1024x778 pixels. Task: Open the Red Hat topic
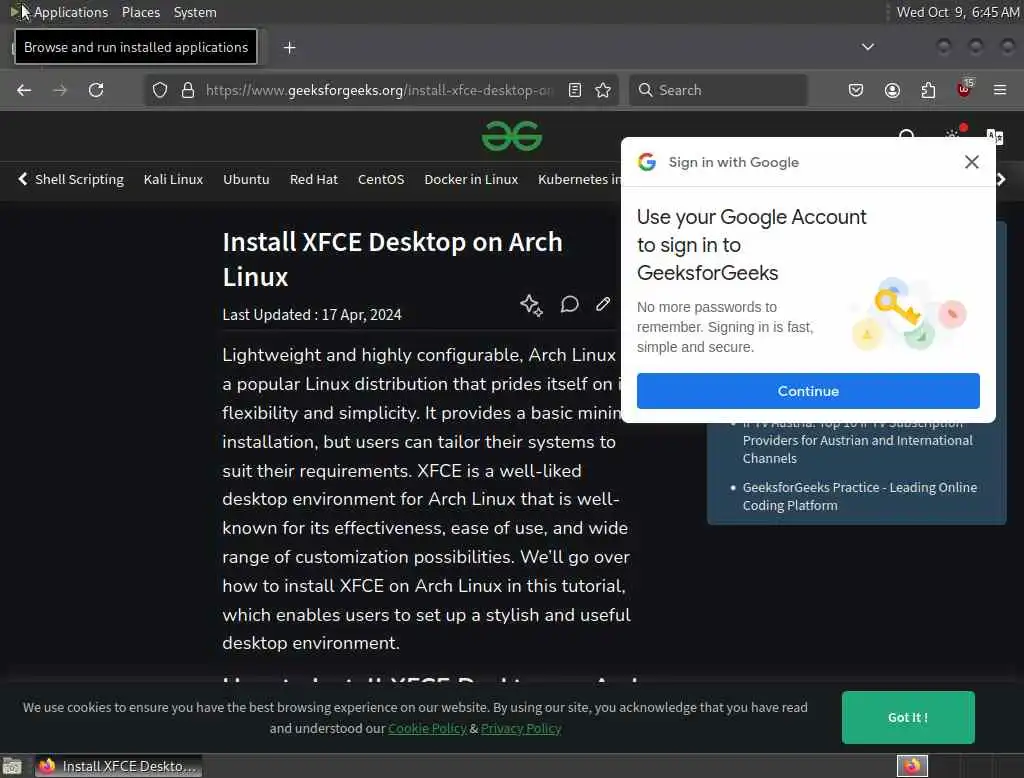[313, 180]
